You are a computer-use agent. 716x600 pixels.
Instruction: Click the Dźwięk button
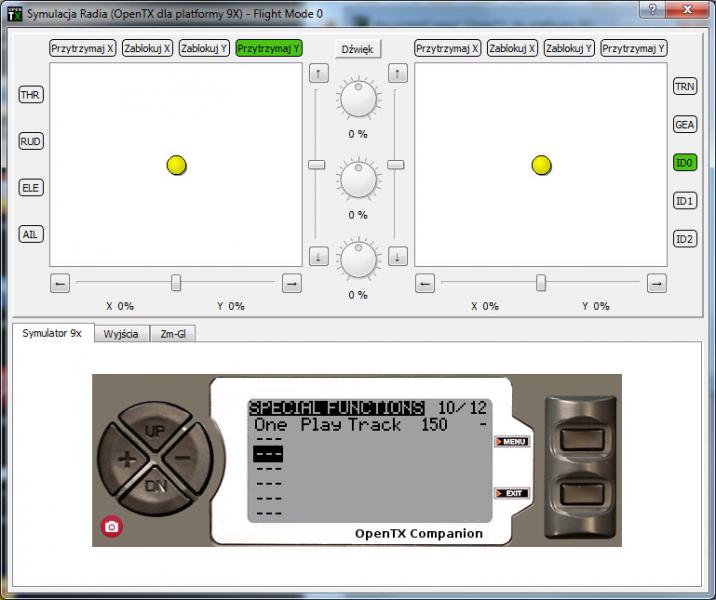[x=358, y=49]
